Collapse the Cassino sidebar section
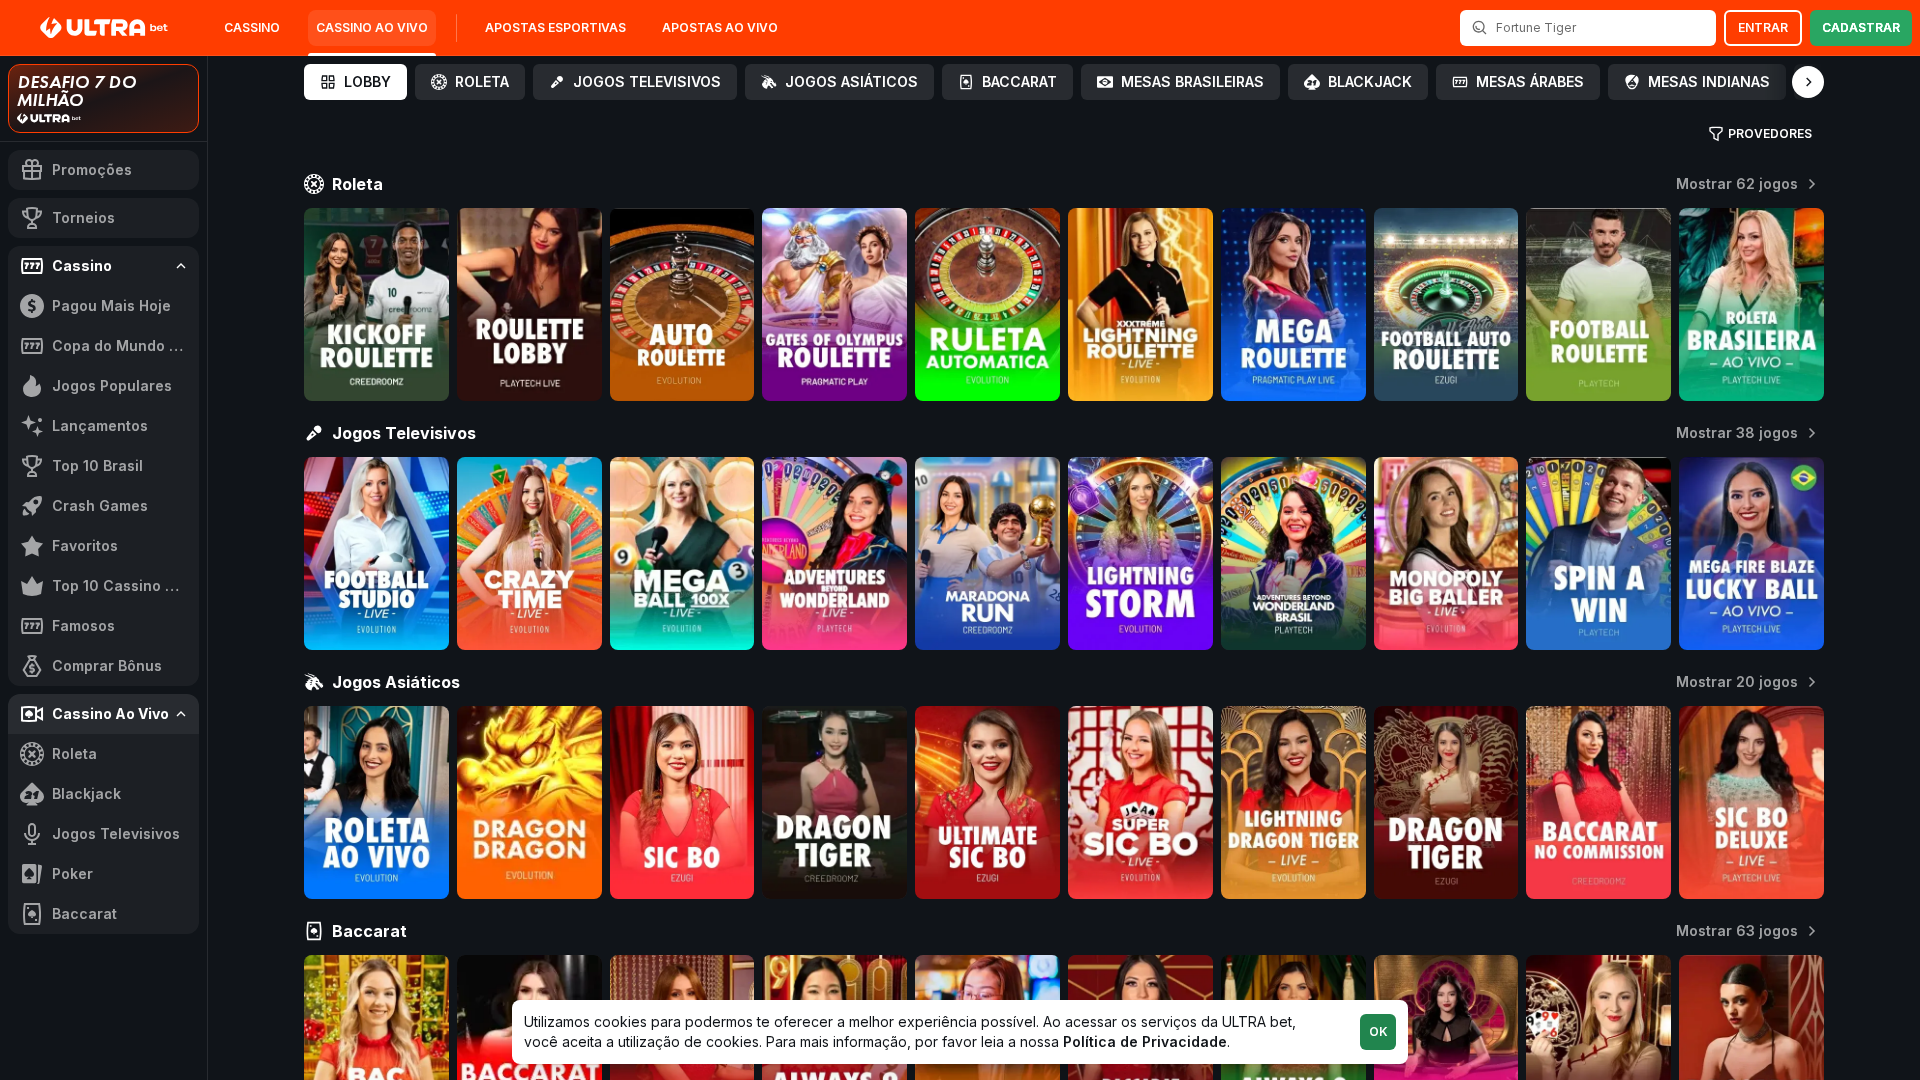This screenshot has width=1920, height=1080. pyautogui.click(x=181, y=266)
